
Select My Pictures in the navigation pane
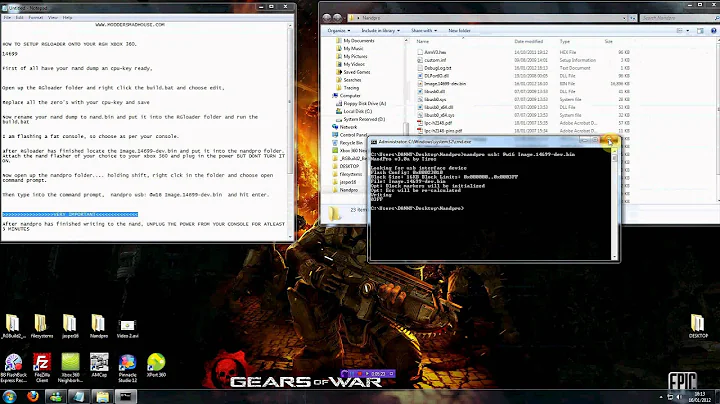click(x=355, y=56)
